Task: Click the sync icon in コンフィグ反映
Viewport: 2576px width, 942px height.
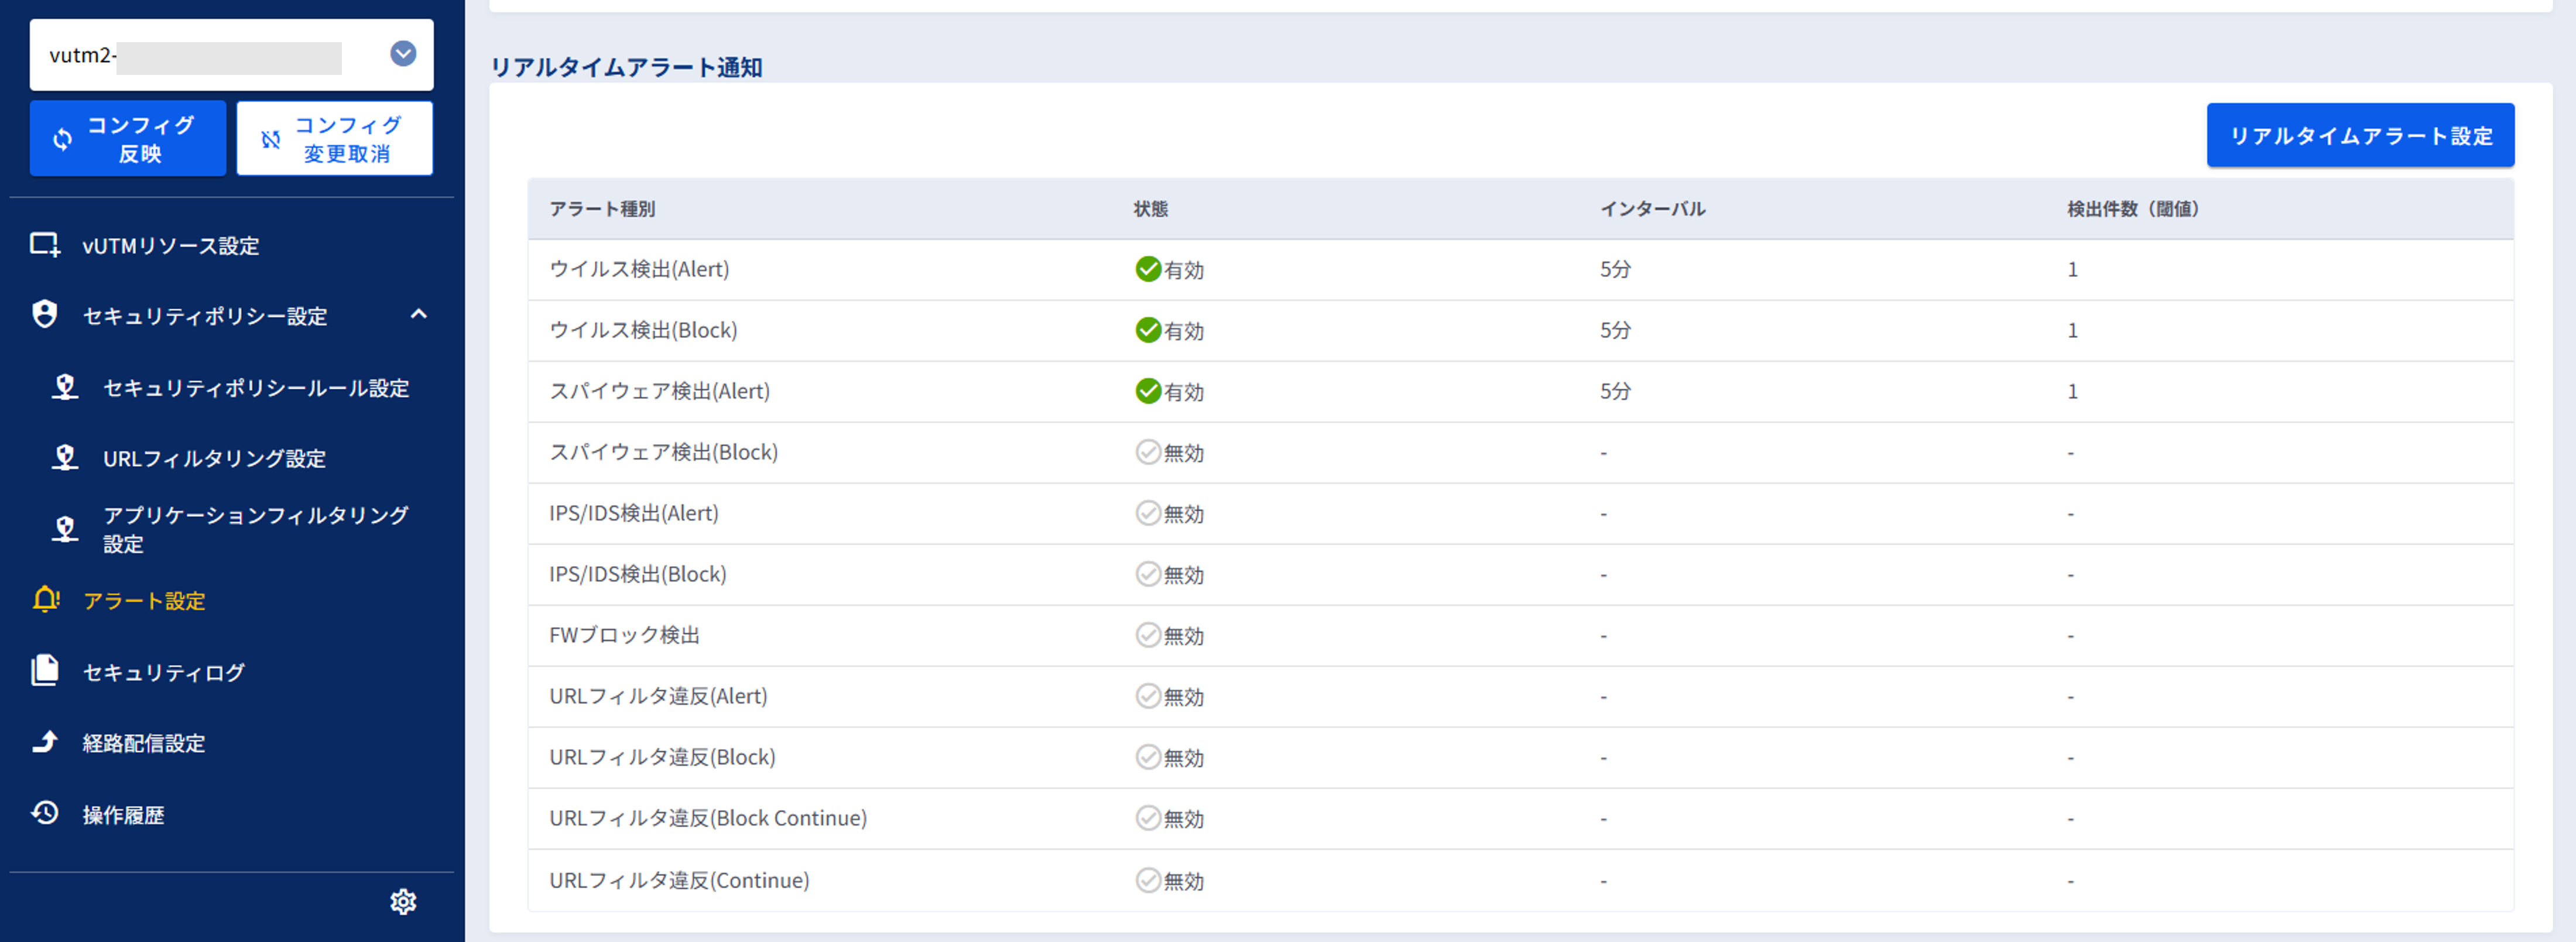Action: (62, 139)
